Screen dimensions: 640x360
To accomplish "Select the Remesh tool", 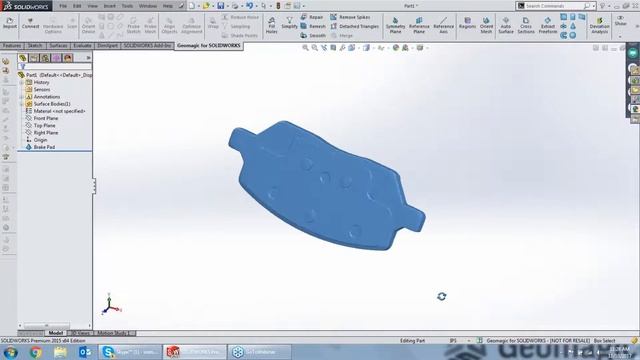I will coord(313,26).
